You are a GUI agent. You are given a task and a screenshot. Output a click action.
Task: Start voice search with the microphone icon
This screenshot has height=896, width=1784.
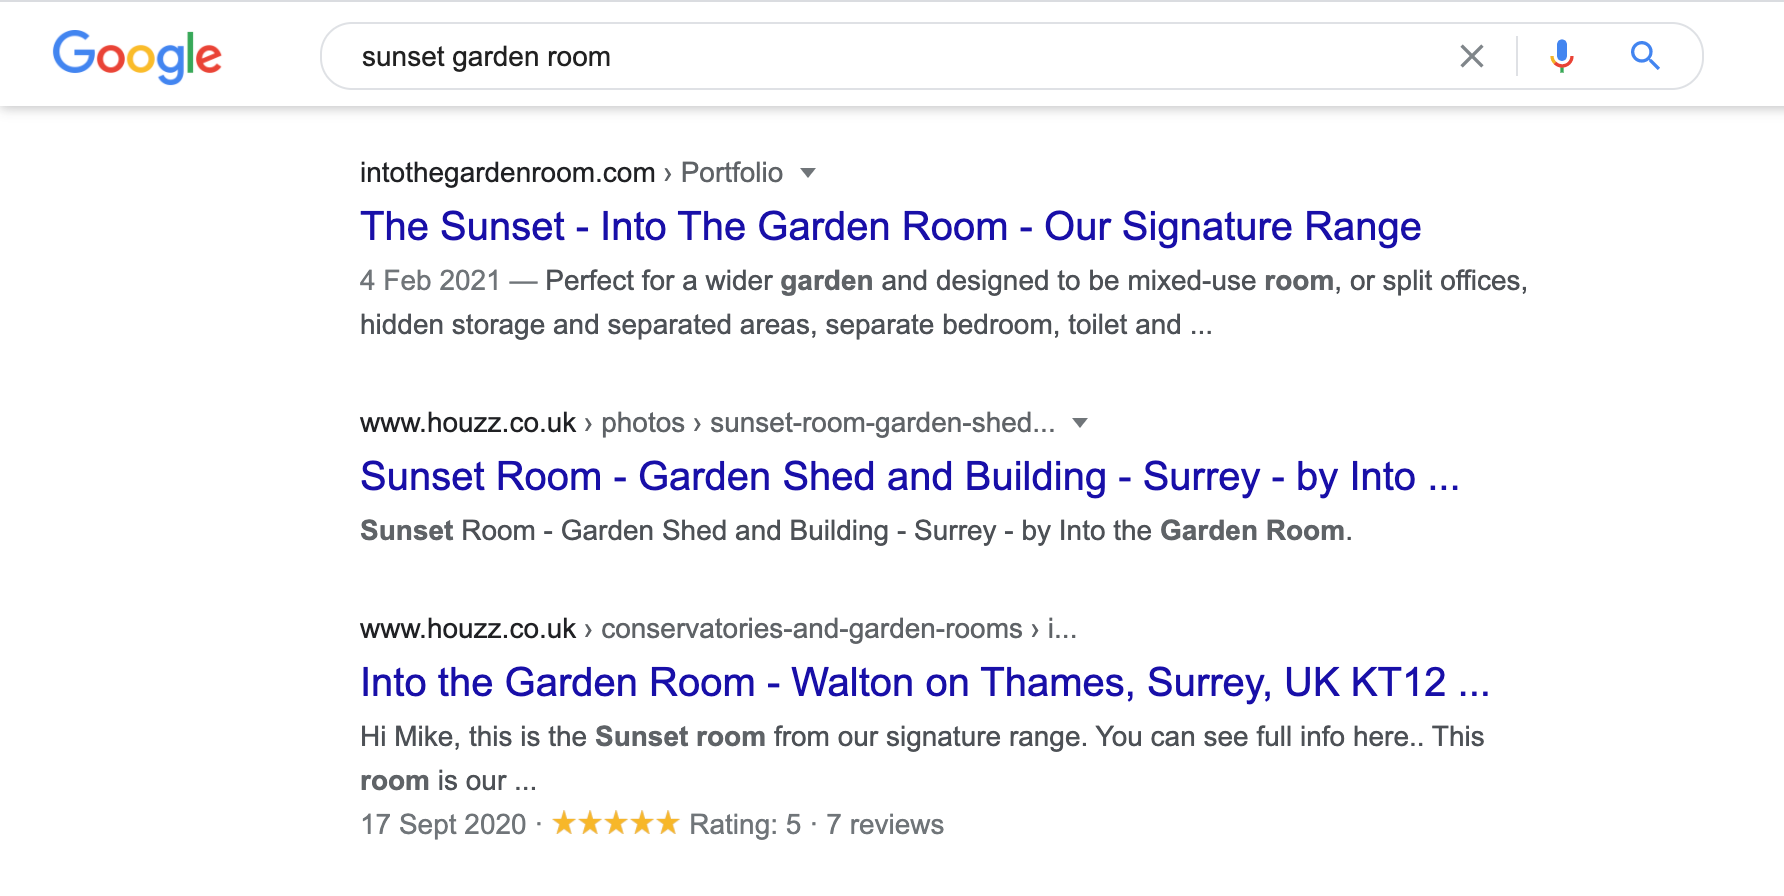[1561, 56]
